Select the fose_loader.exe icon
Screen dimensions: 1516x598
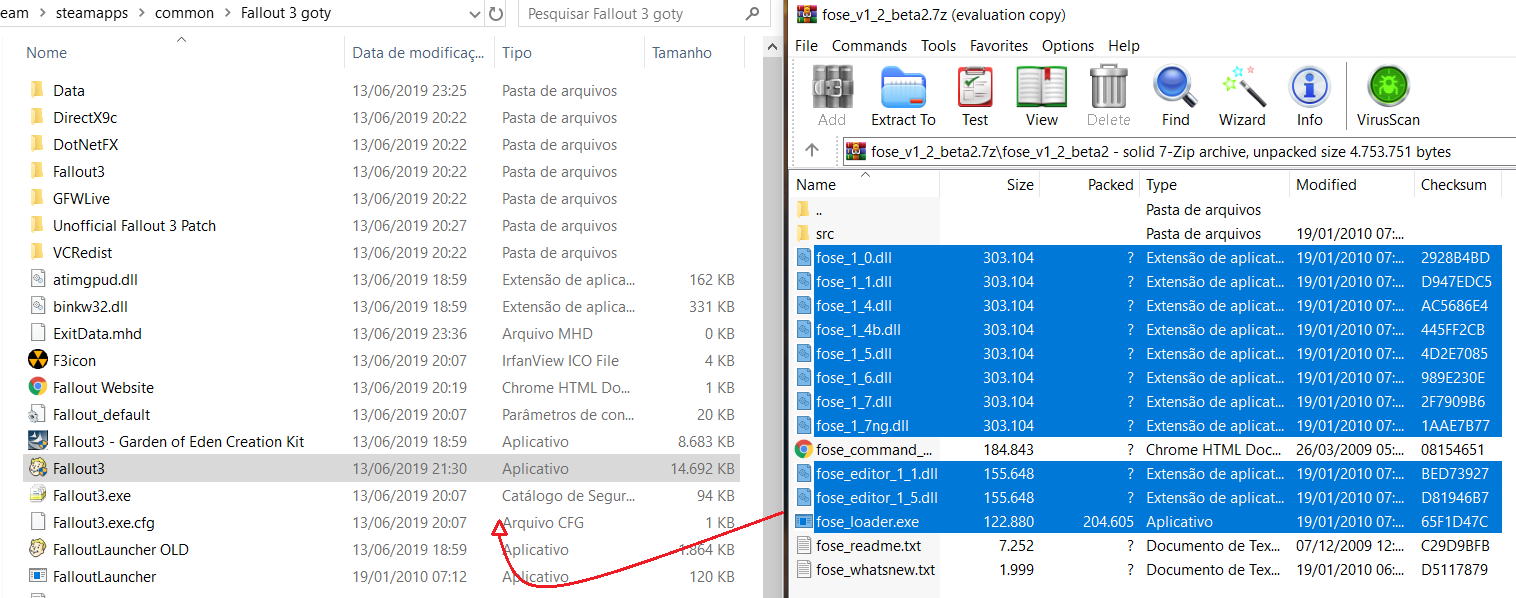click(804, 522)
